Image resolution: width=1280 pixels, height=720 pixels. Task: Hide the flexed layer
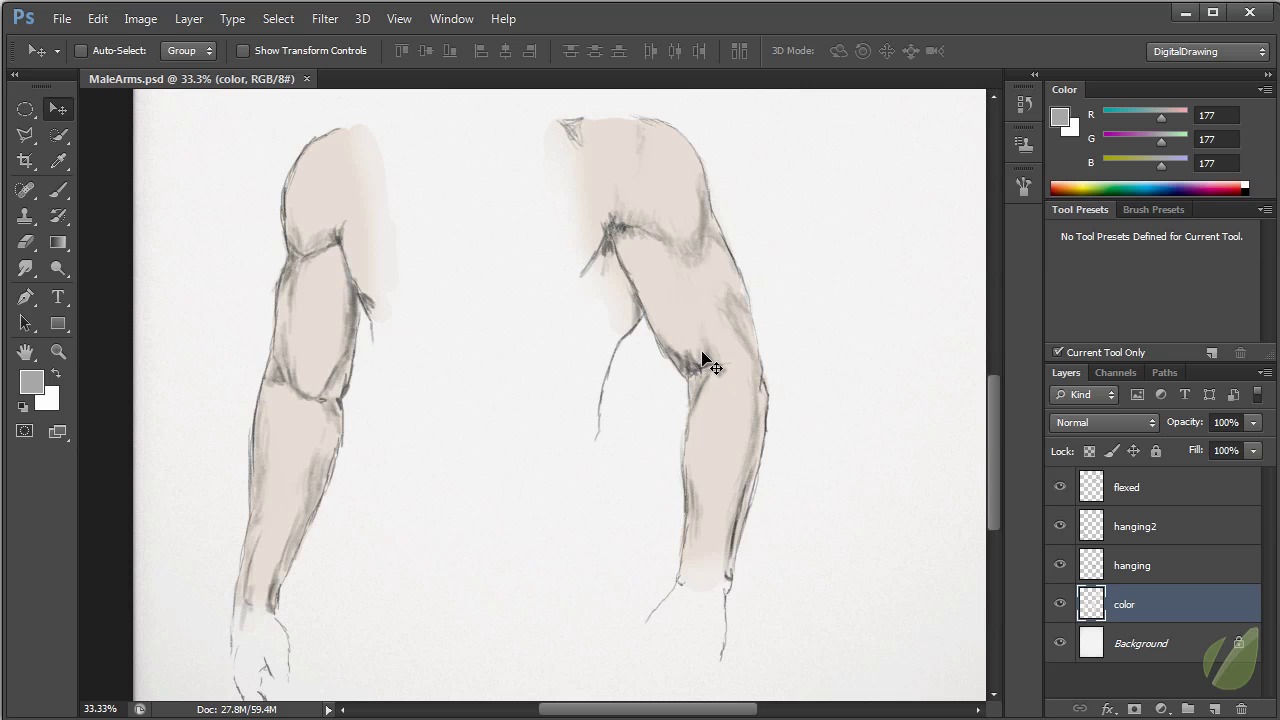pyautogui.click(x=1060, y=487)
